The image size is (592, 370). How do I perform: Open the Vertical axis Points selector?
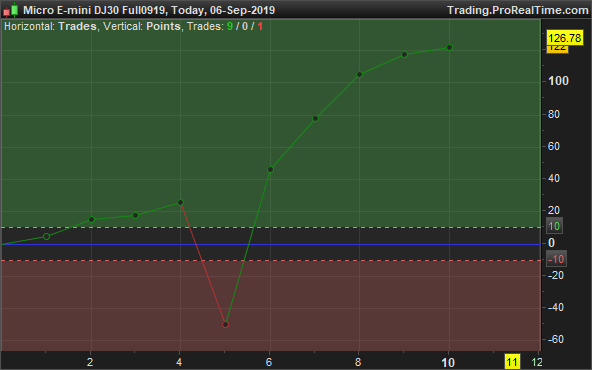pyautogui.click(x=163, y=26)
